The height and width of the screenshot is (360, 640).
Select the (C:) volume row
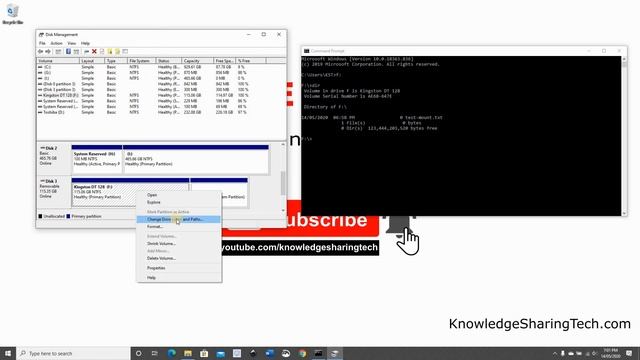[151, 67]
